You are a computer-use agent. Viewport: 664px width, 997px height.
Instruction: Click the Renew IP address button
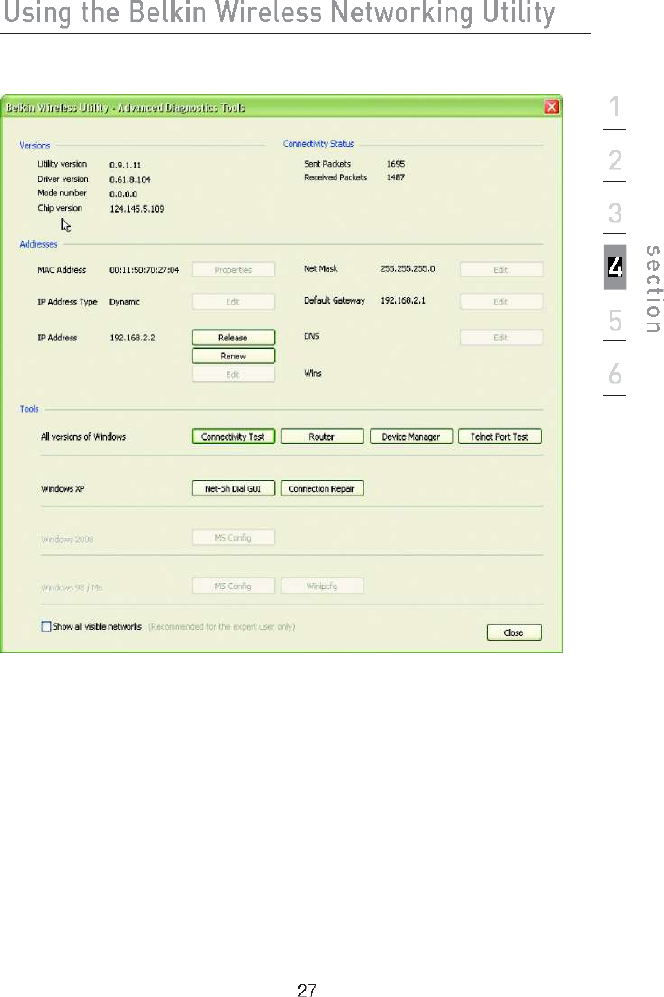point(233,355)
